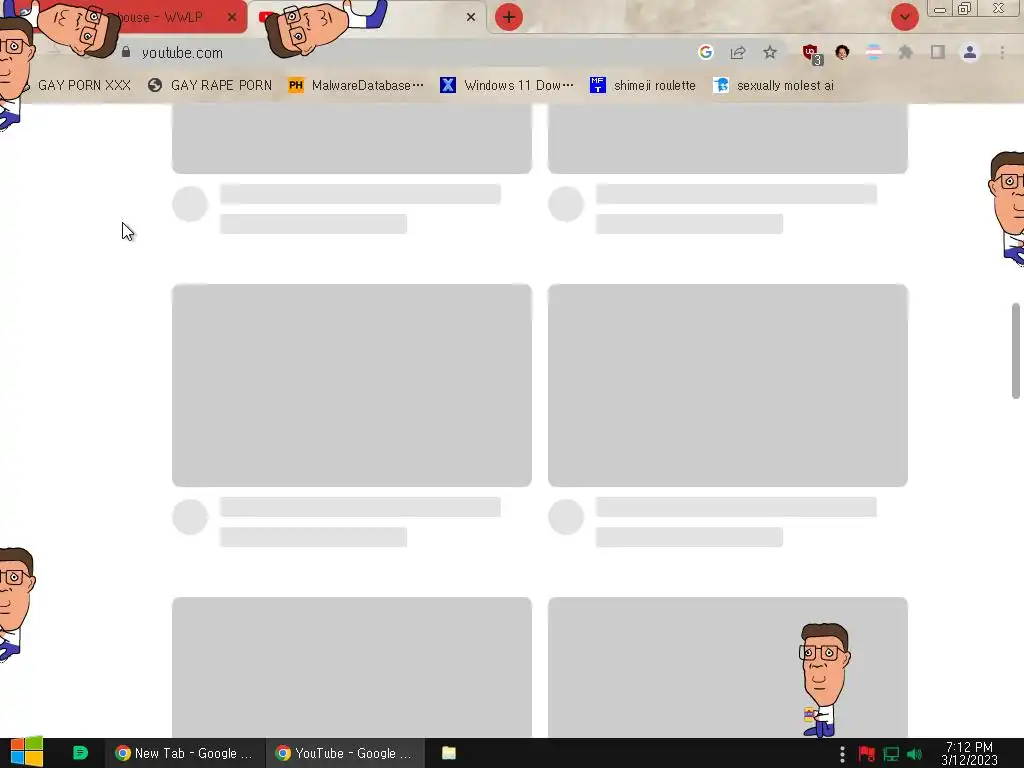The width and height of the screenshot is (1024, 768).
Task: Switch to the WWLP tab
Action: [x=165, y=17]
